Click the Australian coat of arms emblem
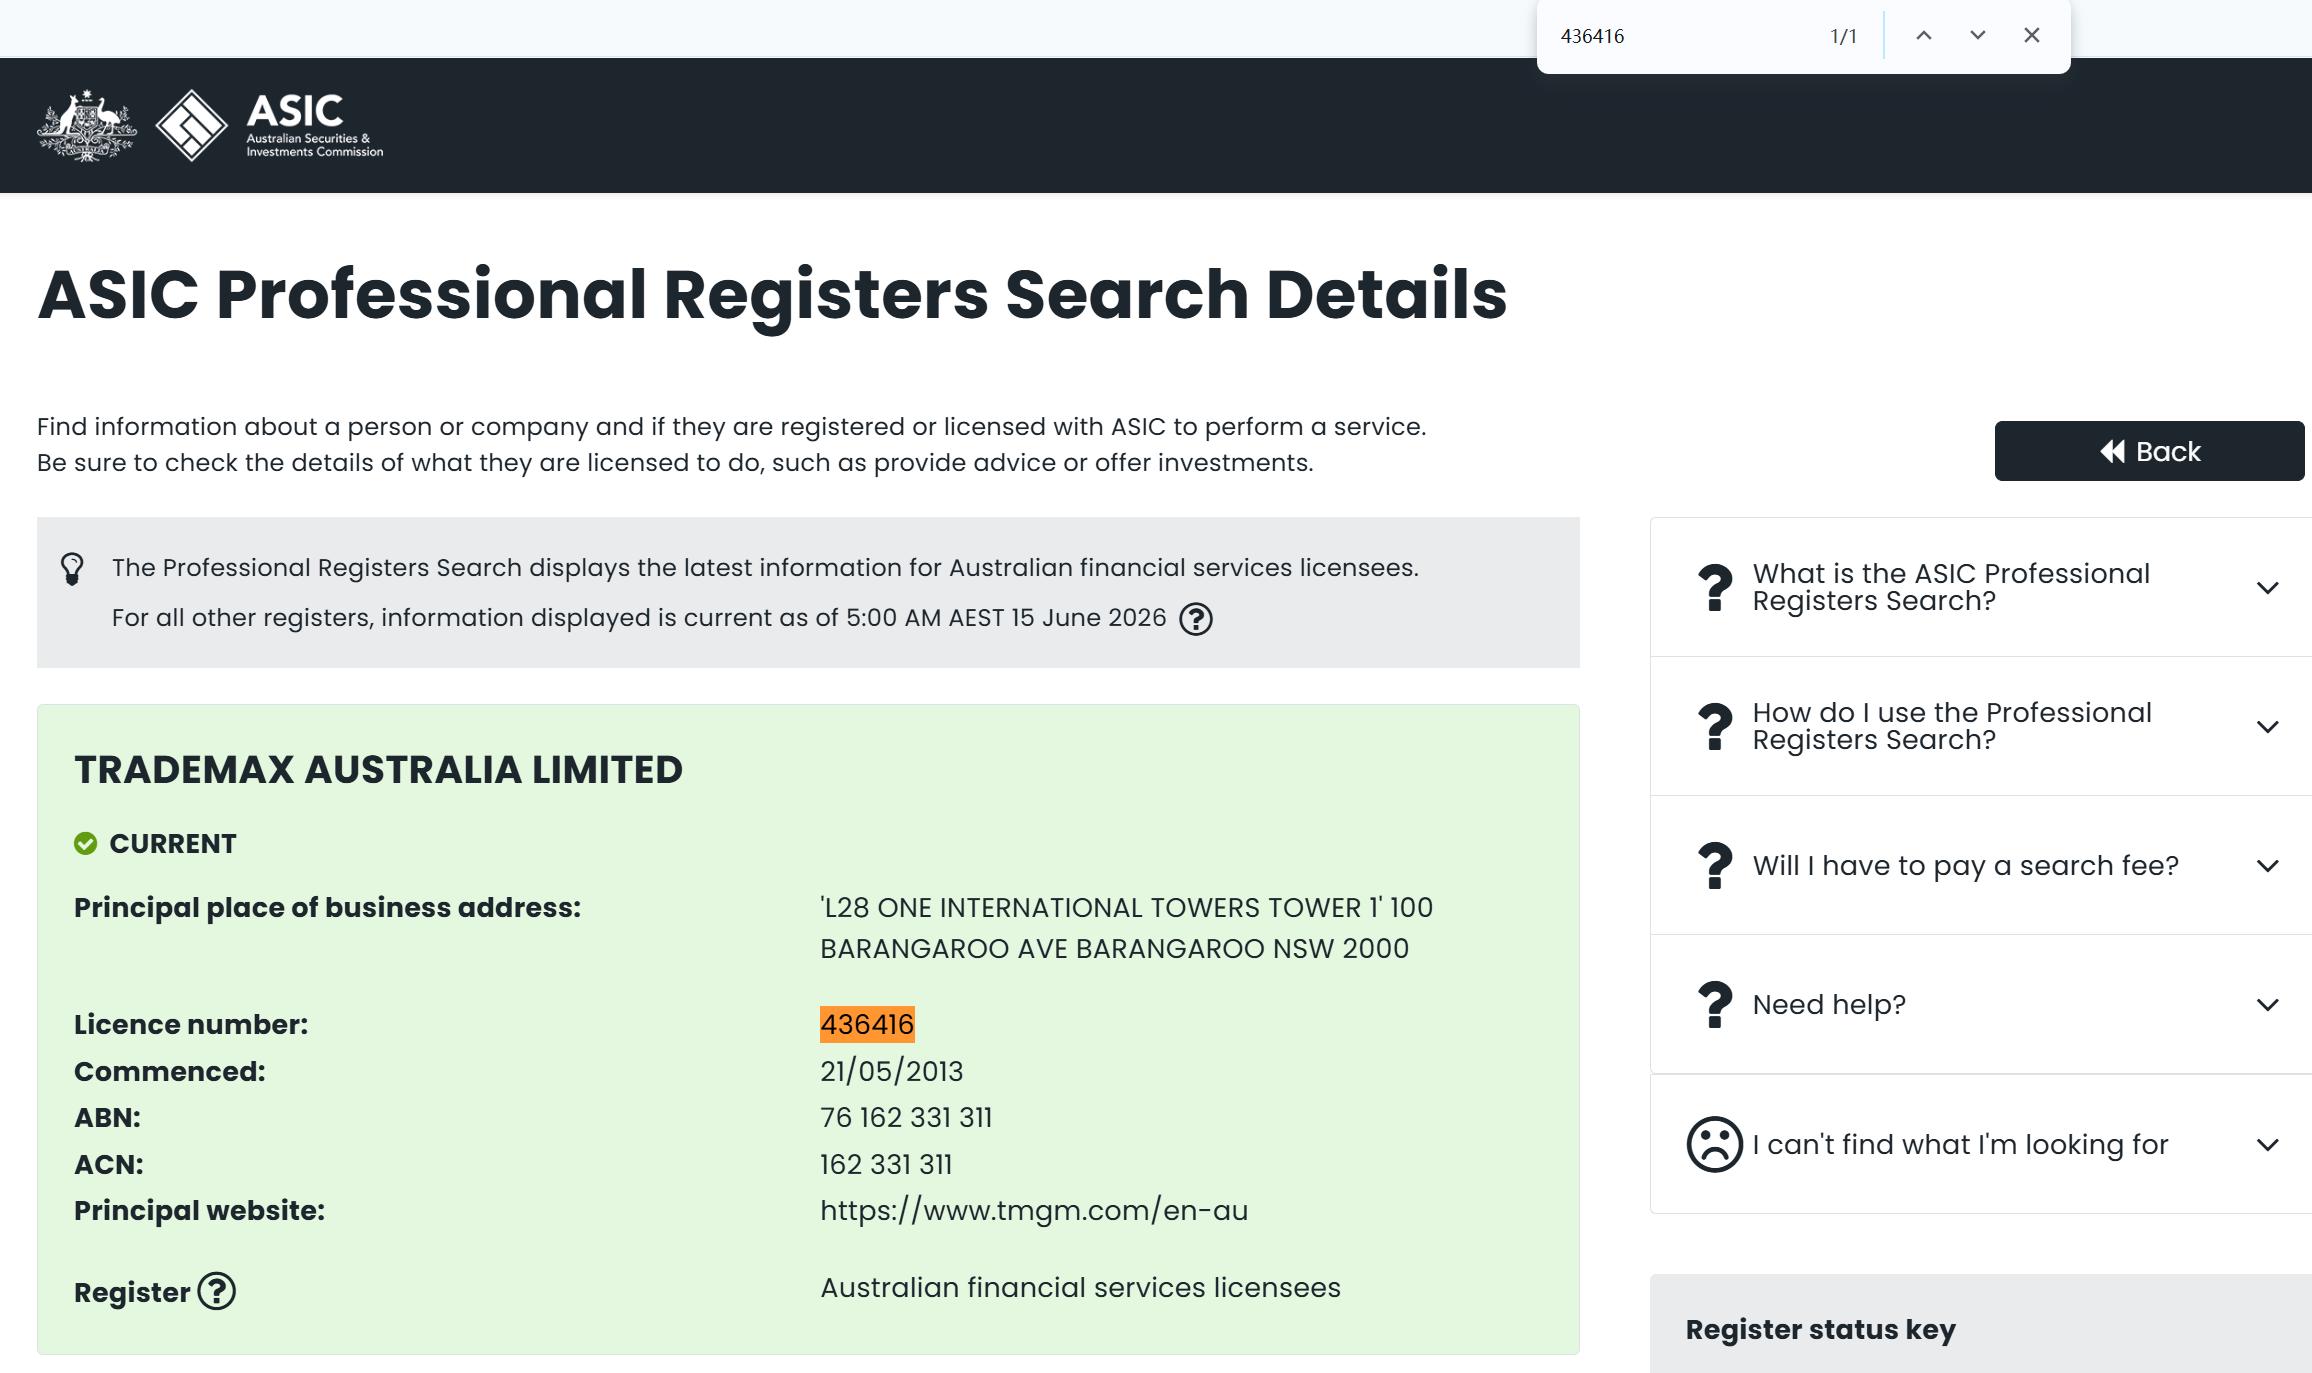Viewport: 2312px width, 1373px height. tap(87, 125)
